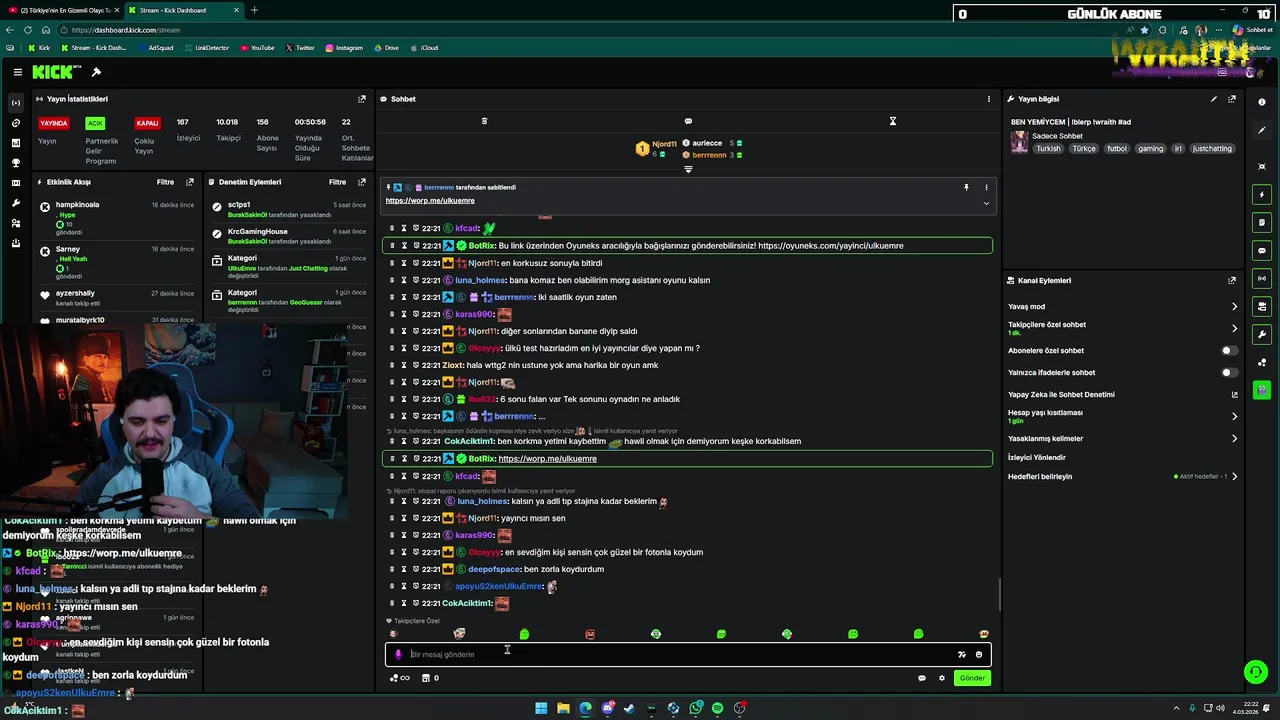Click the round green button at the bottom right
This screenshot has height=720, width=1280.
pyautogui.click(x=1255, y=672)
